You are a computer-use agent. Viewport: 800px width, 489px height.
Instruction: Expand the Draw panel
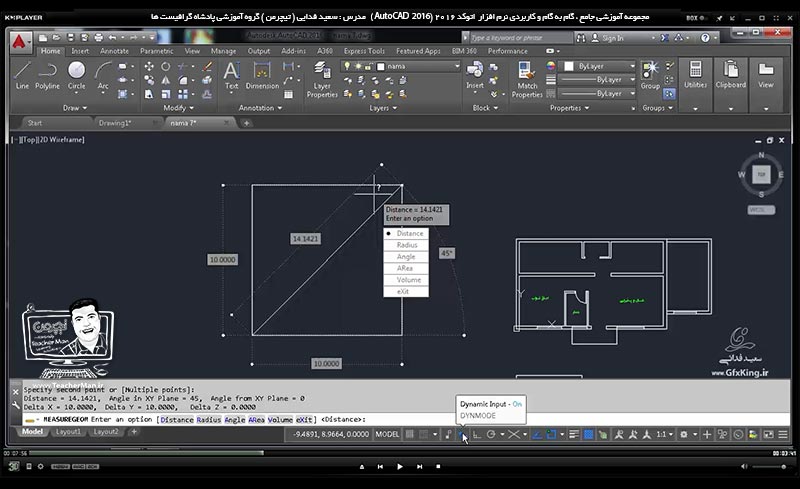tap(75, 108)
